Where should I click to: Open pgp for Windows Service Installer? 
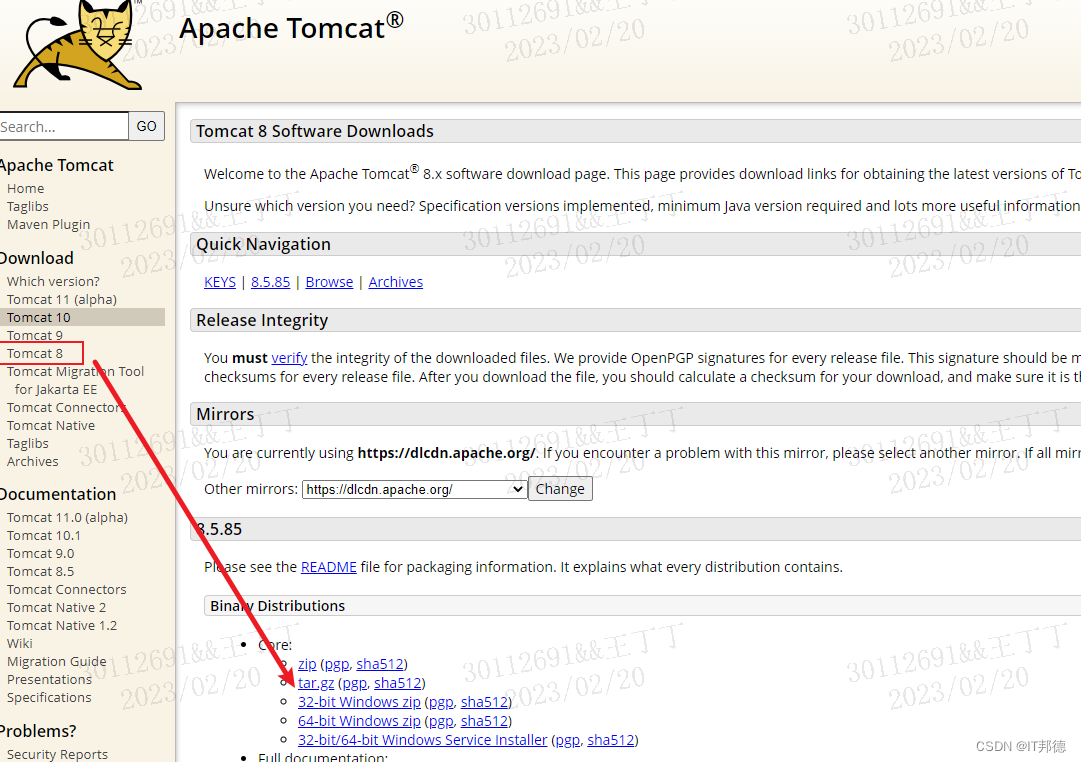(x=568, y=740)
